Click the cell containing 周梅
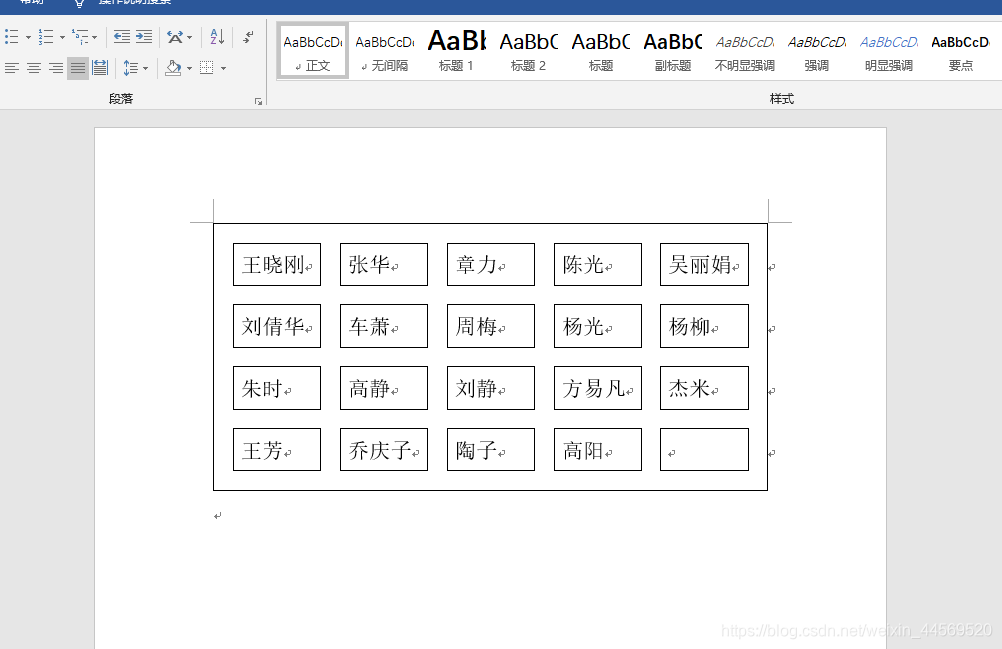Screen dimensions: 1002x649 [x=491, y=326]
